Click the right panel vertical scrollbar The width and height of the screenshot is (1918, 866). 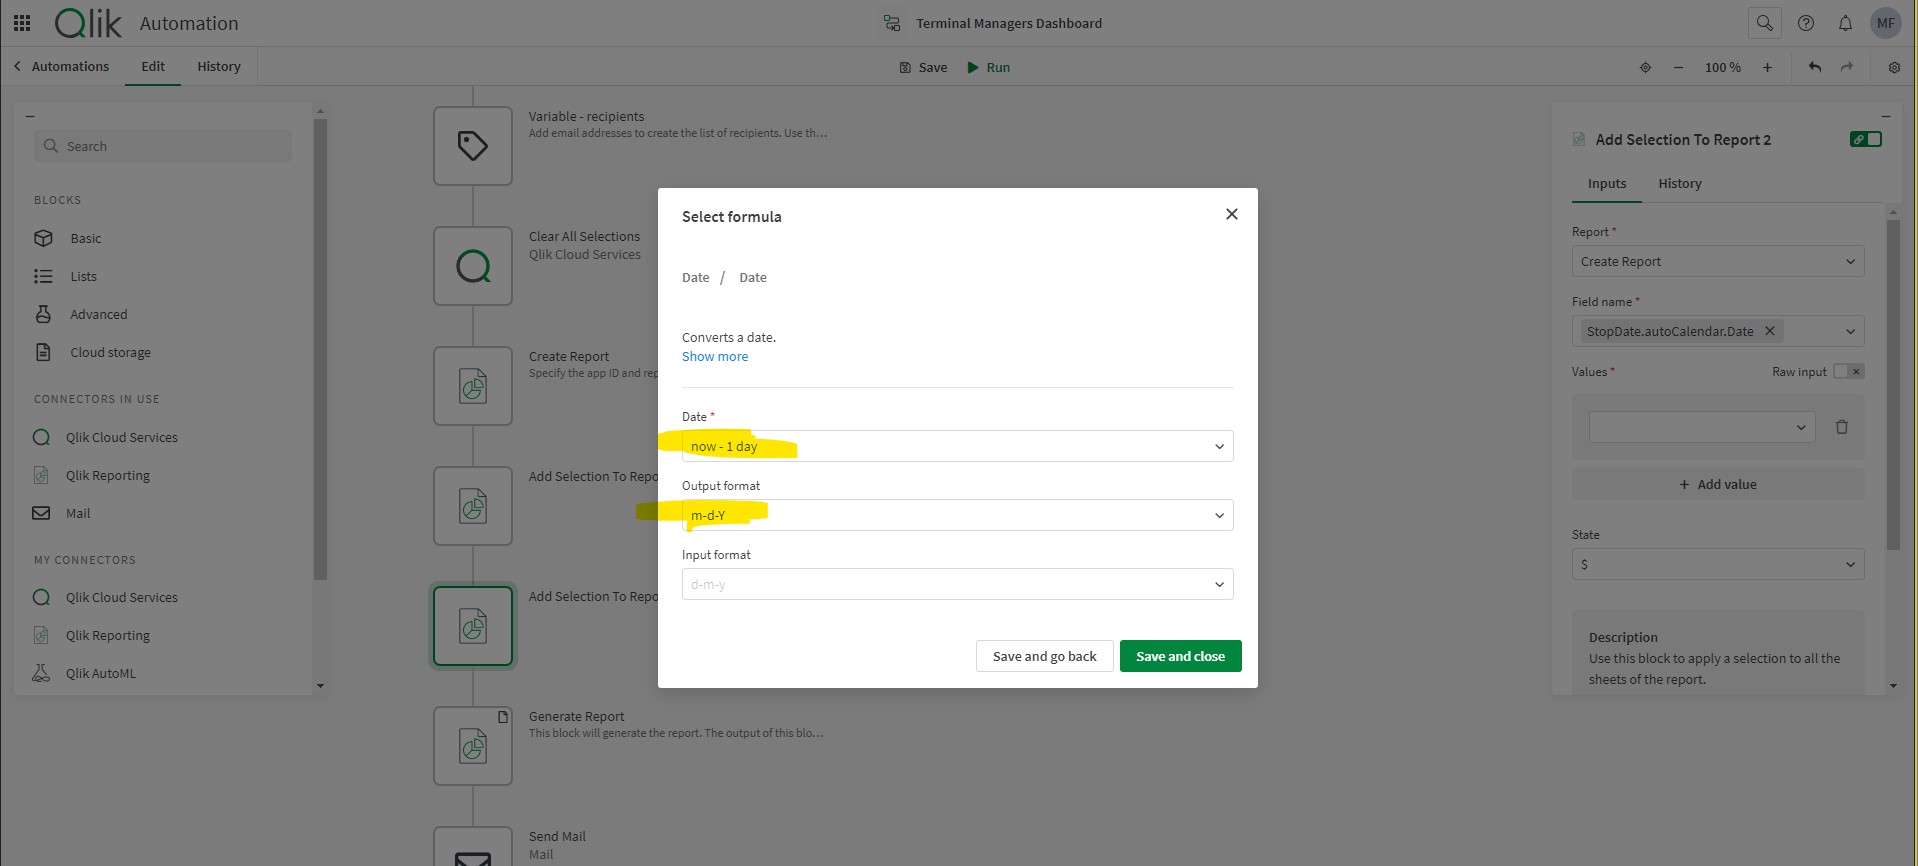click(x=1892, y=384)
